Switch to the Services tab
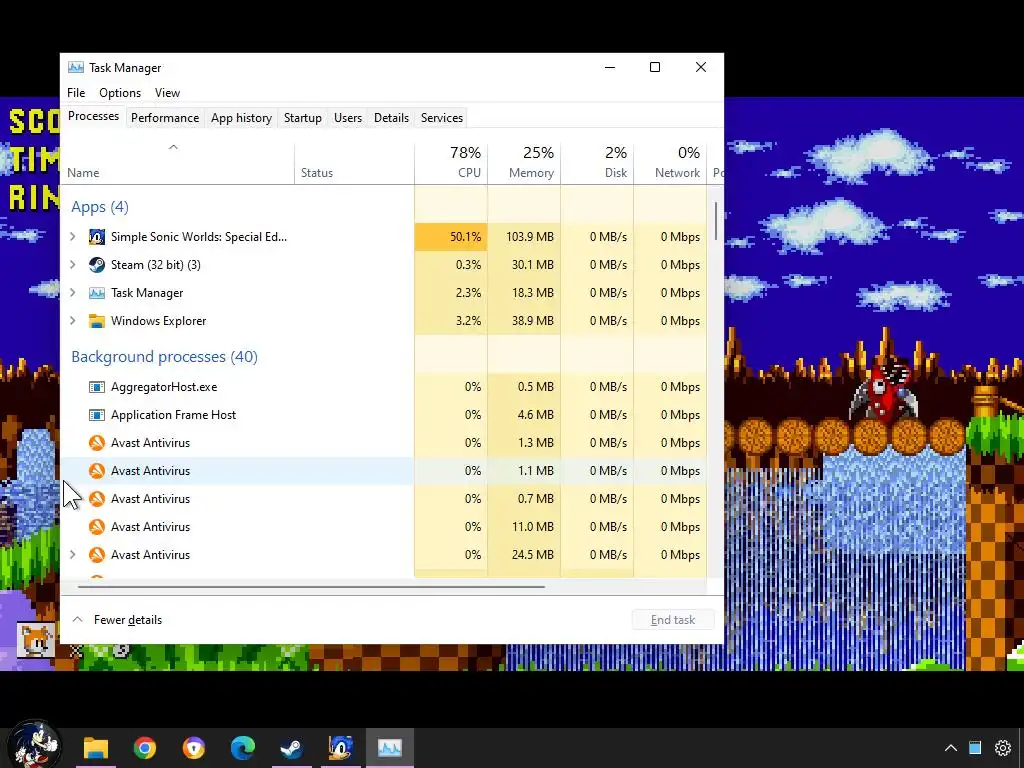The width and height of the screenshot is (1024, 768). (441, 118)
